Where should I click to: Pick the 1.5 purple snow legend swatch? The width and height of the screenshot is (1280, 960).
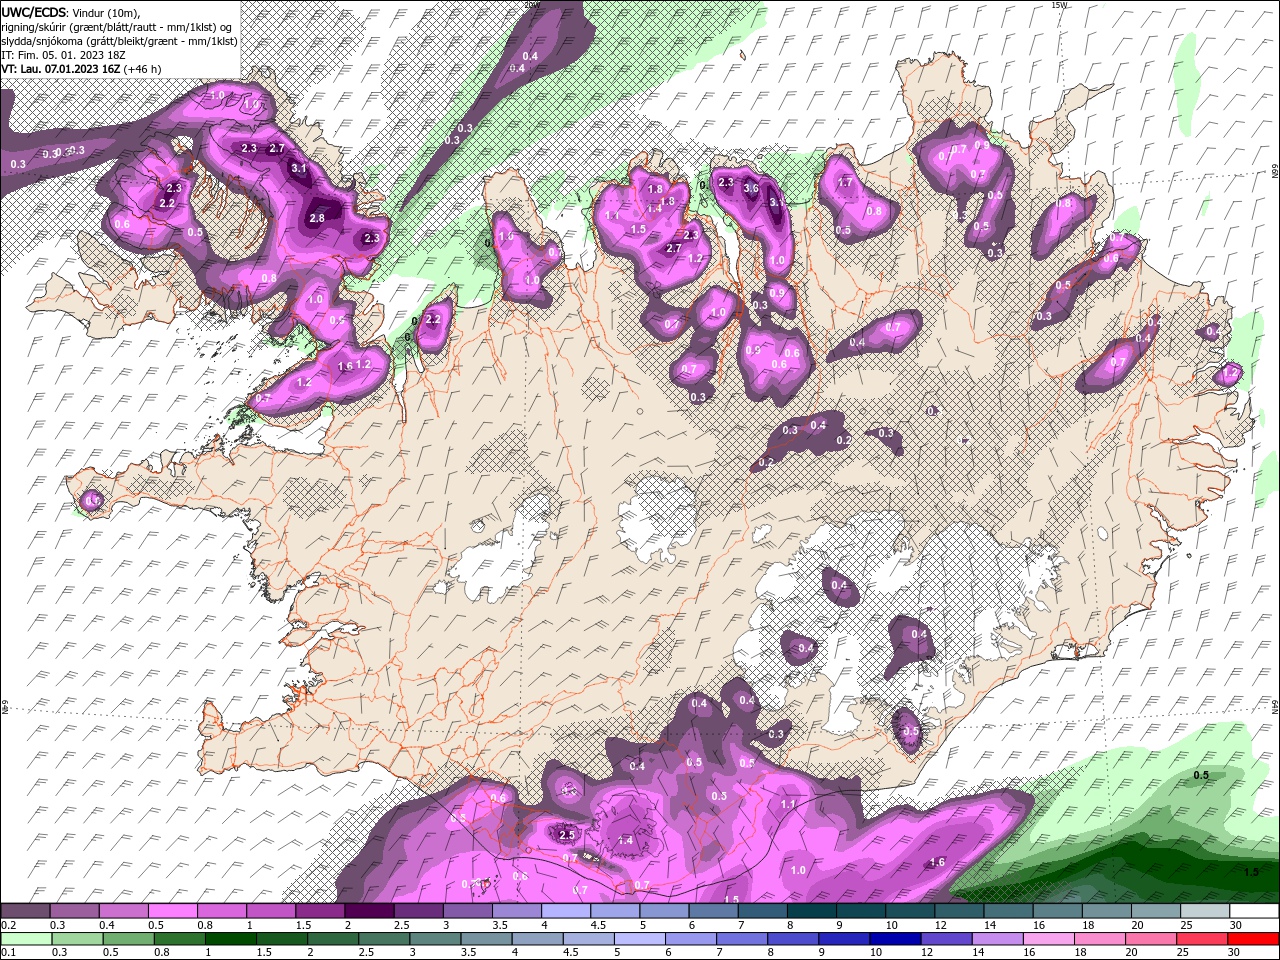[320, 912]
